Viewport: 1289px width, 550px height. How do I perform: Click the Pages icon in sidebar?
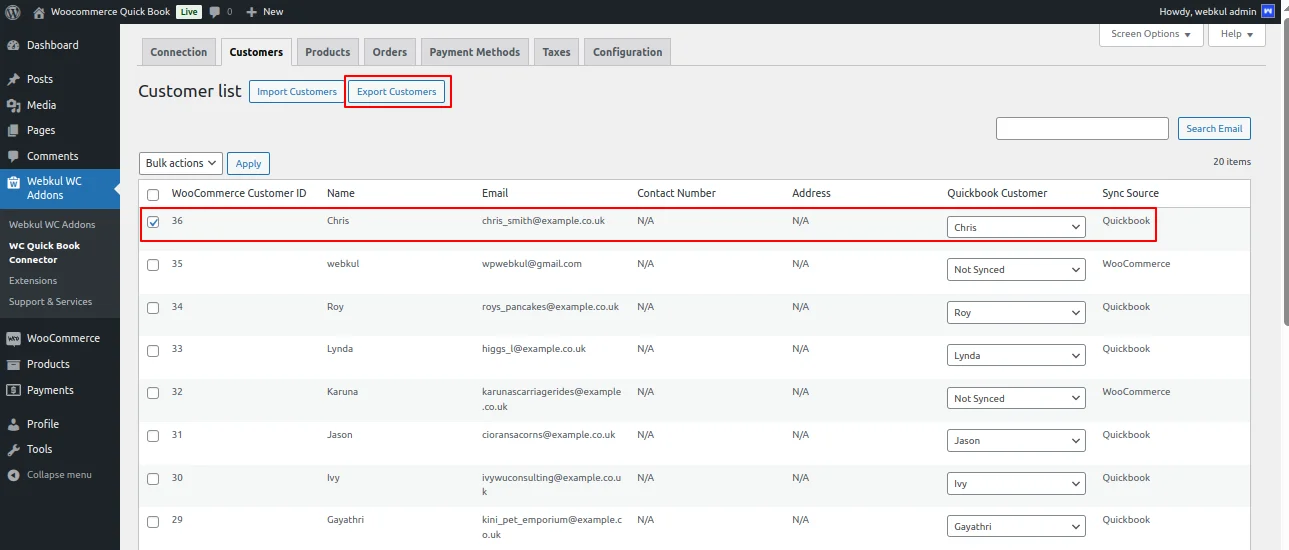(x=14, y=130)
